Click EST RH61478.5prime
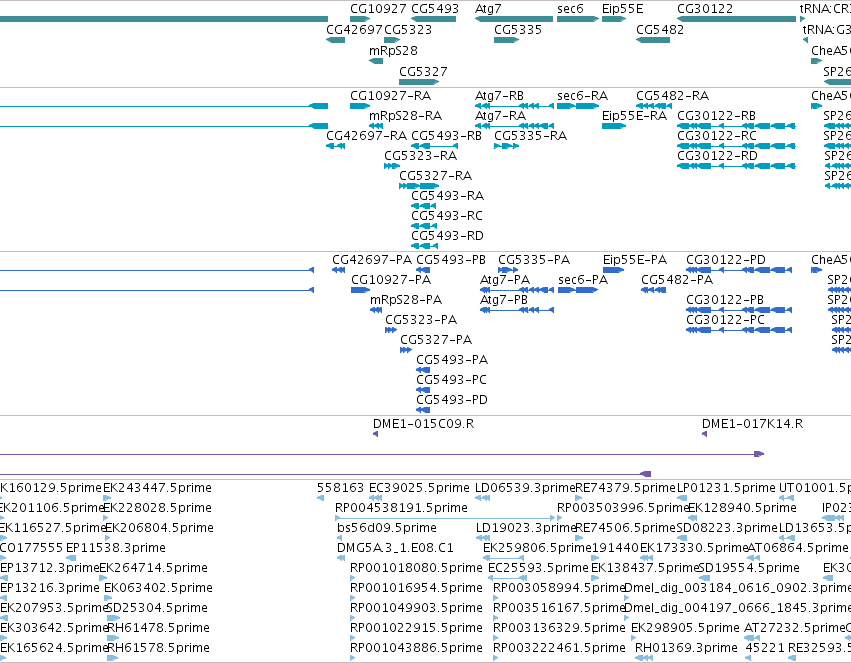This screenshot has height=663, width=851. [113, 638]
